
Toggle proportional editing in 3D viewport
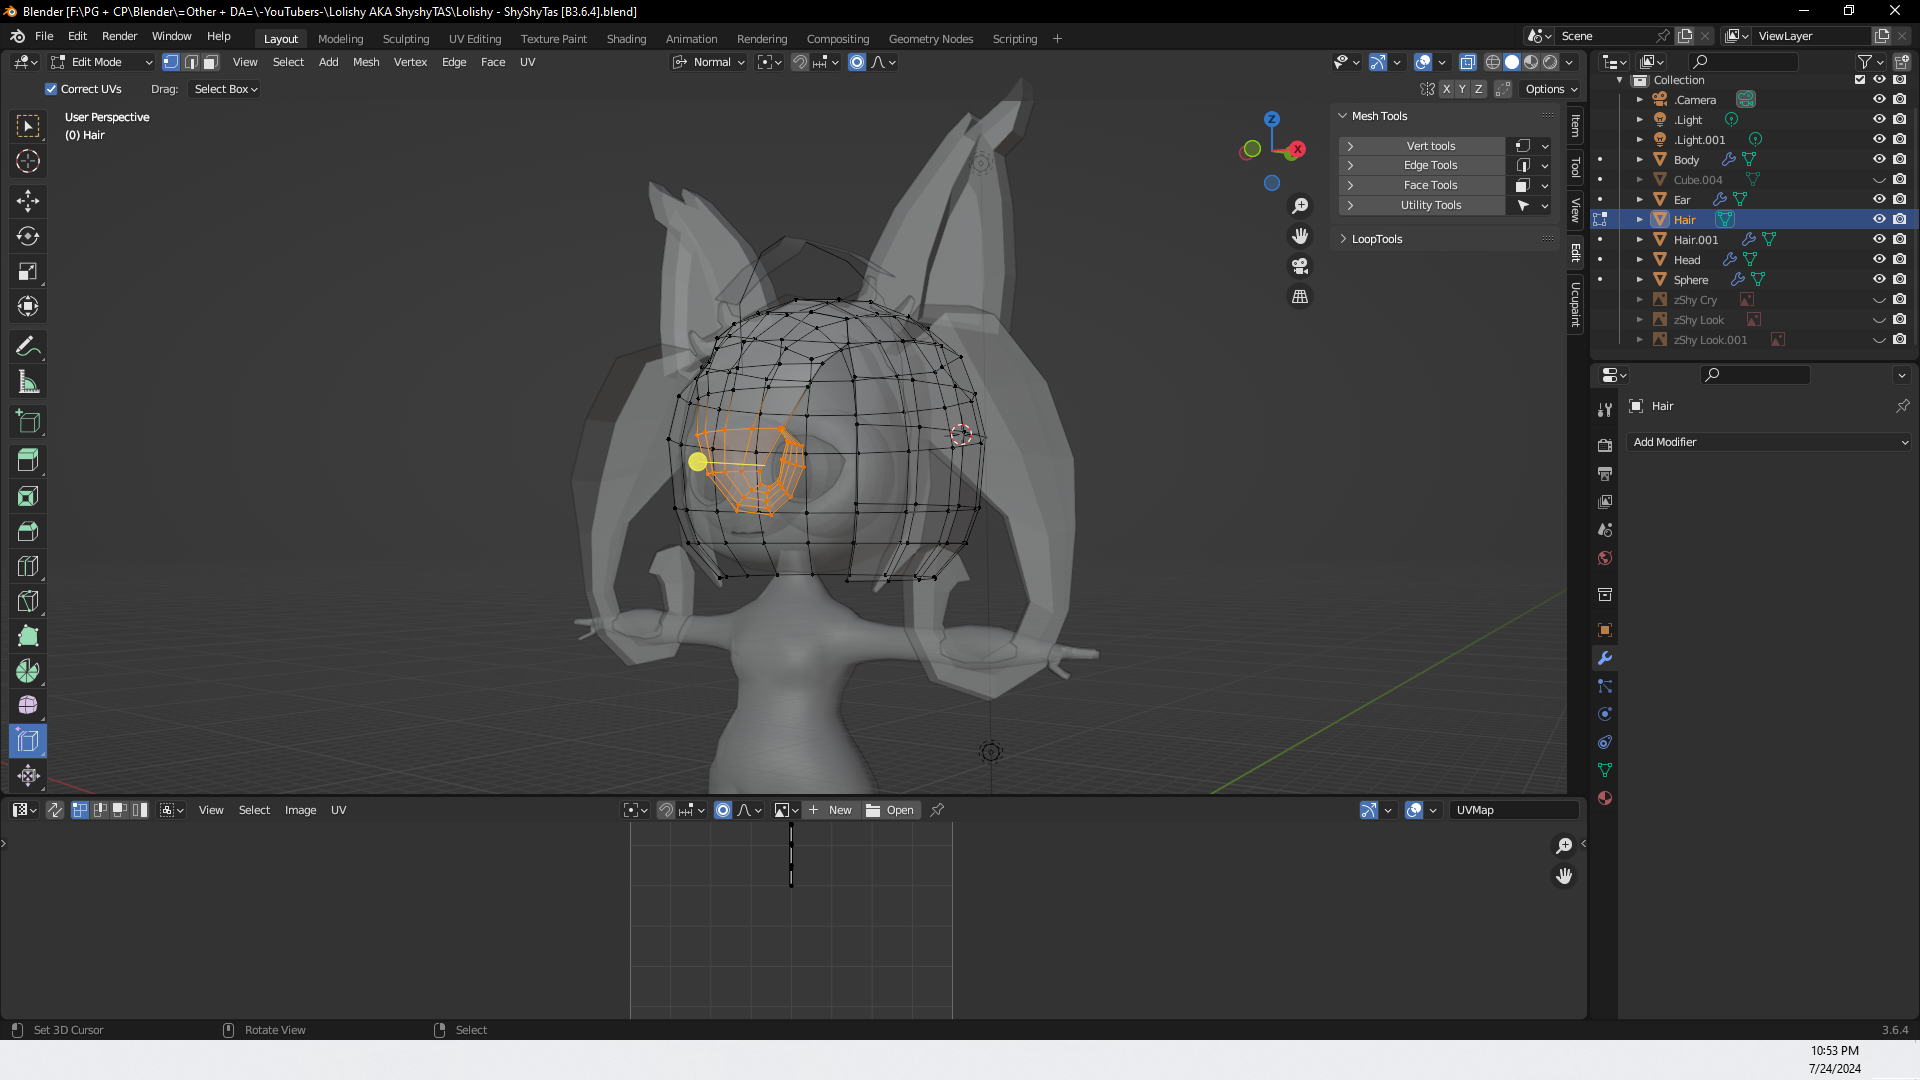[857, 62]
